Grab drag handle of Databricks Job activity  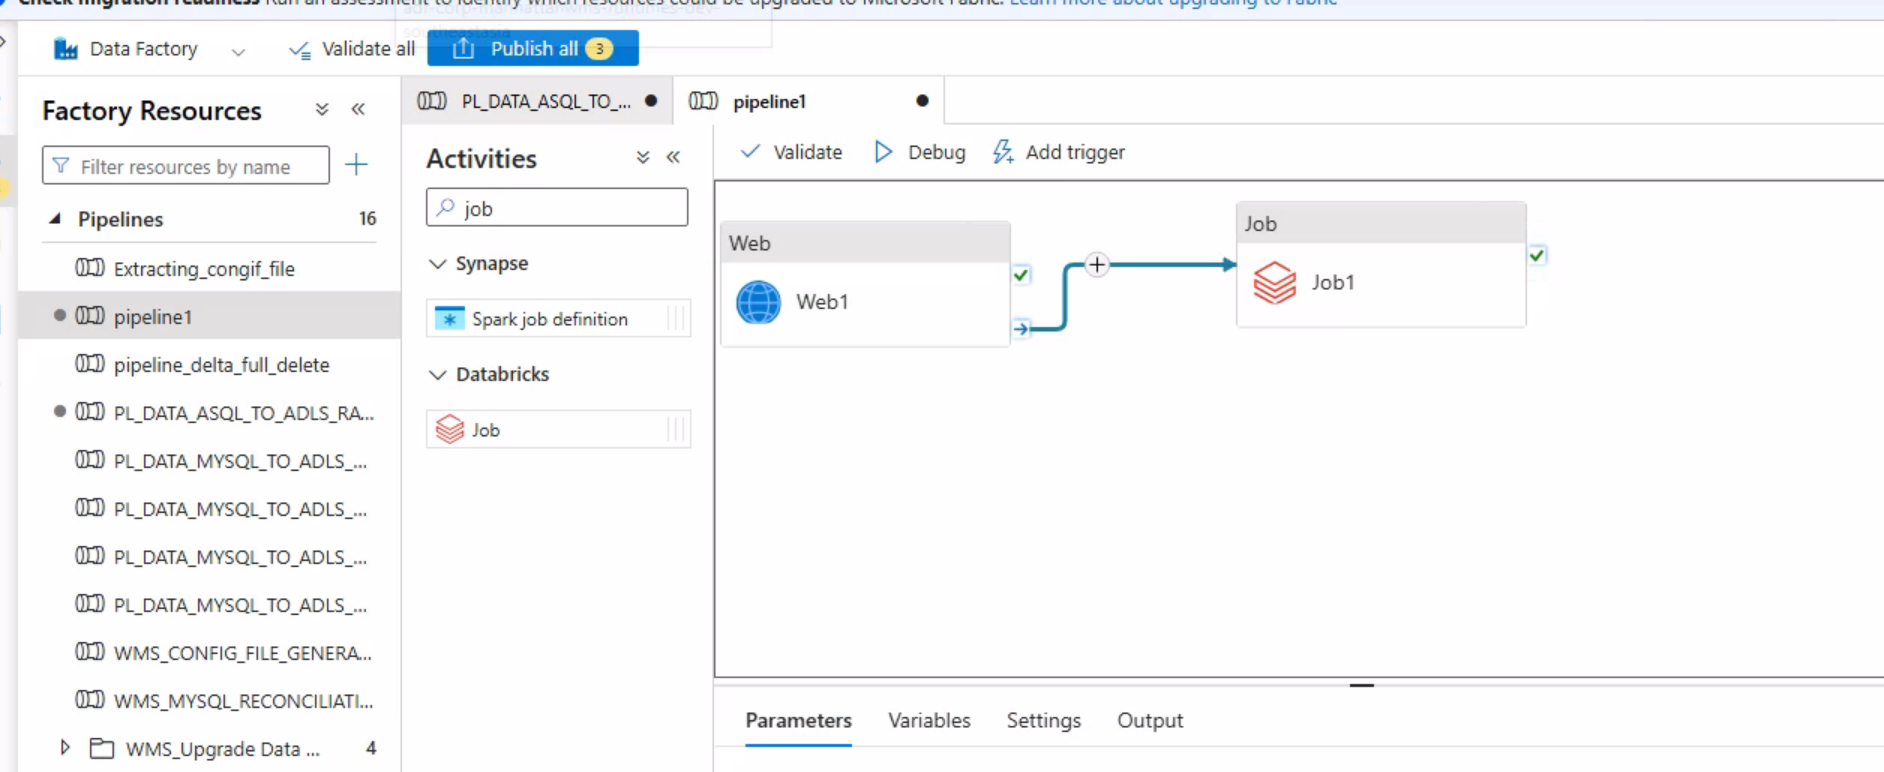(x=677, y=430)
